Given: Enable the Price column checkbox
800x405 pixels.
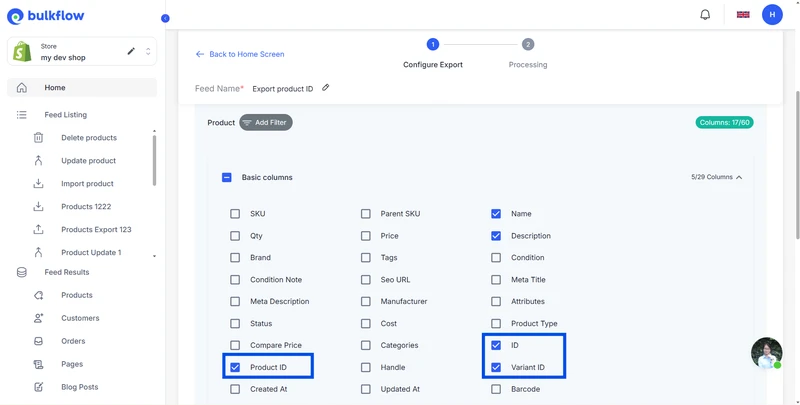Looking at the screenshot, I should pos(365,236).
